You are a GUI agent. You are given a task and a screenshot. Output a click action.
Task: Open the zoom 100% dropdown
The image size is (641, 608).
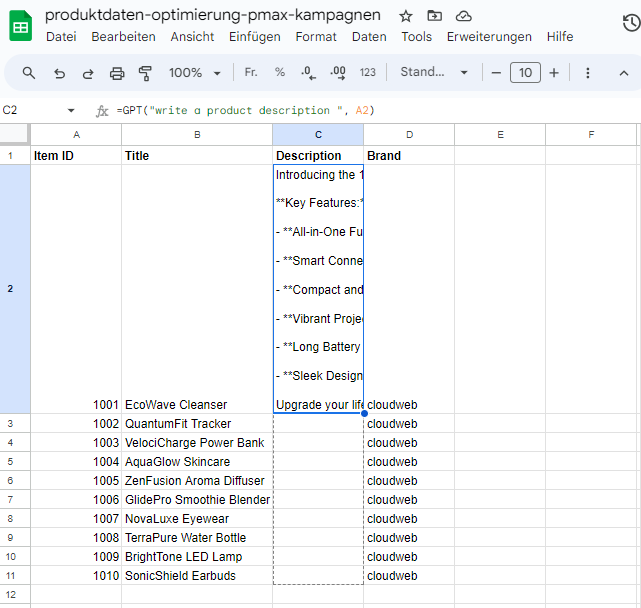tap(195, 73)
